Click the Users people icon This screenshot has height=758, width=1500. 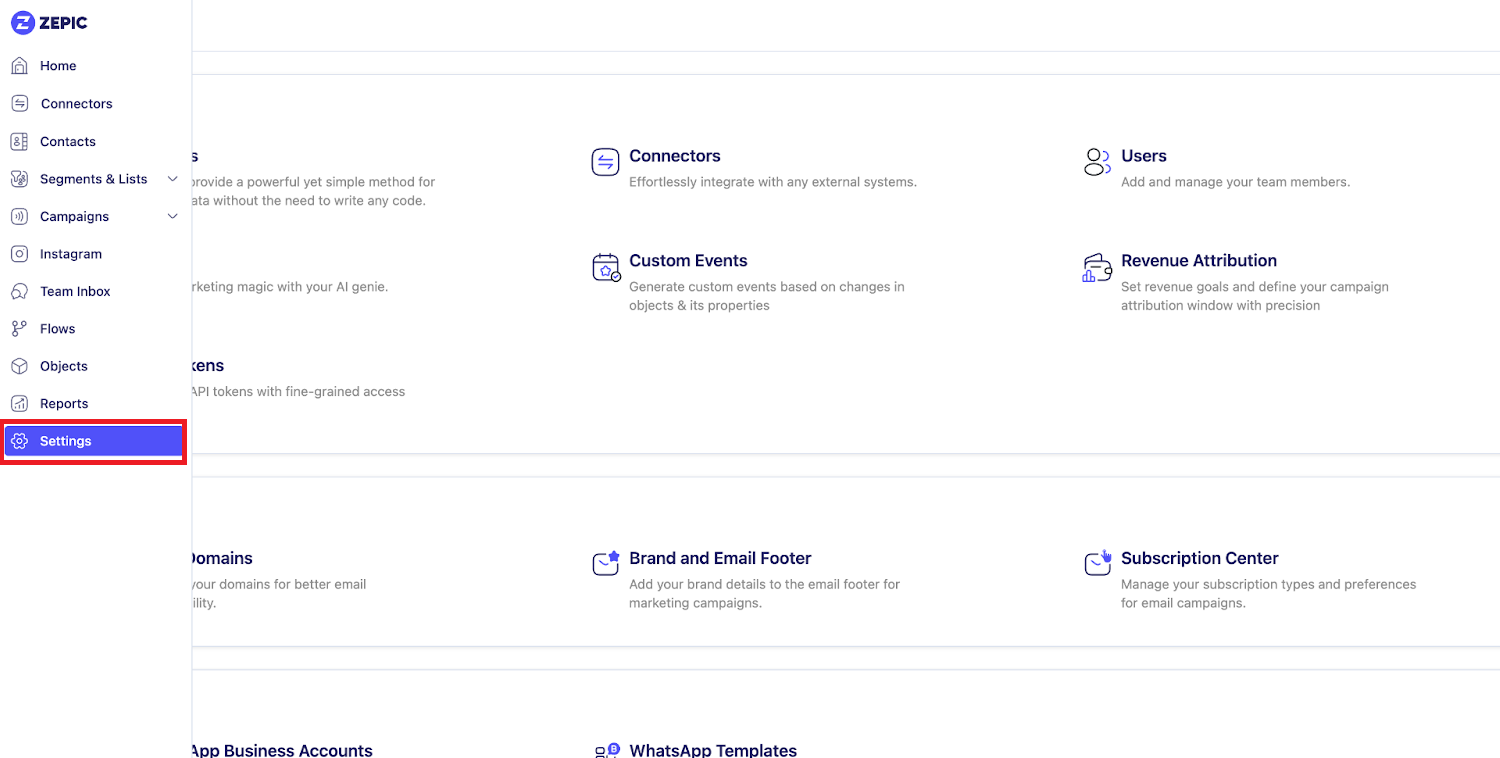[x=1097, y=162]
